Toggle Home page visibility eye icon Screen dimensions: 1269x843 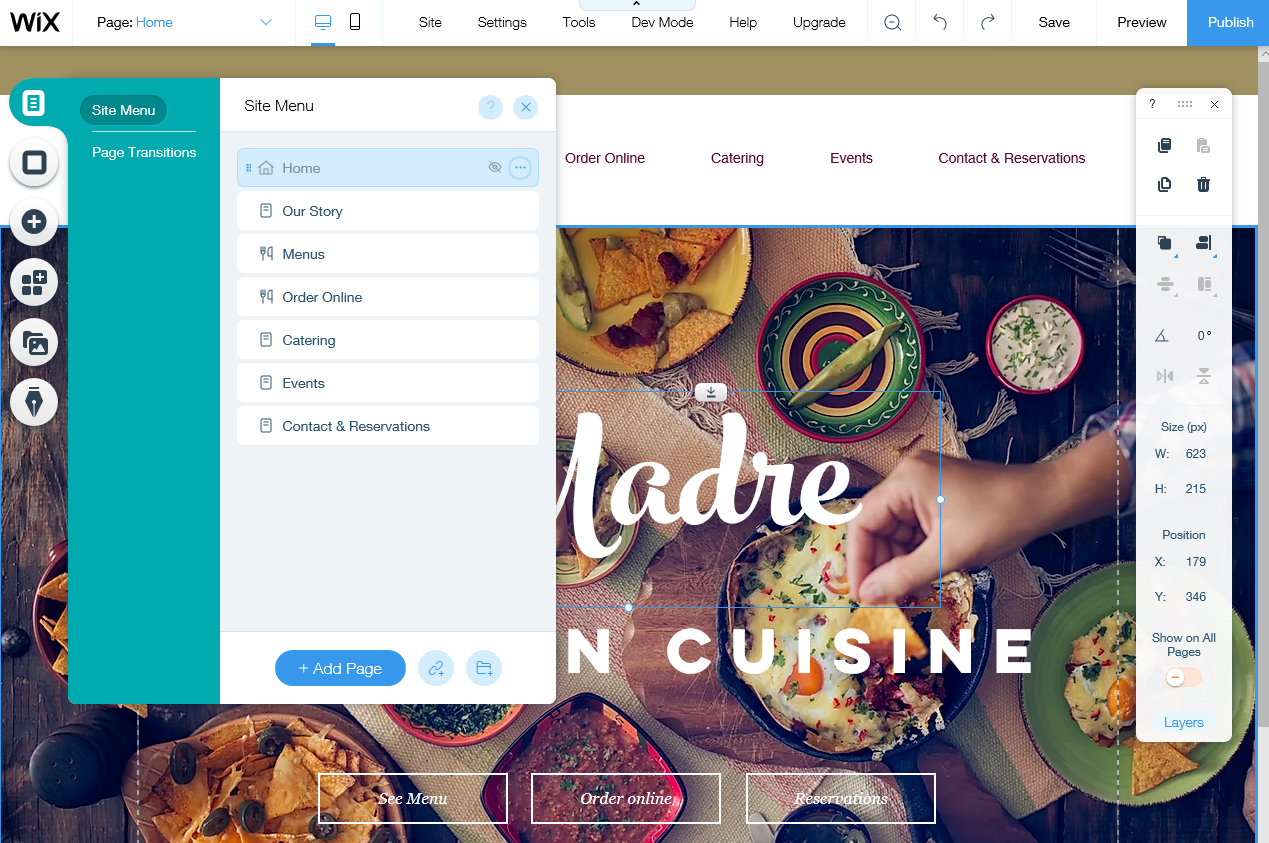[494, 168]
